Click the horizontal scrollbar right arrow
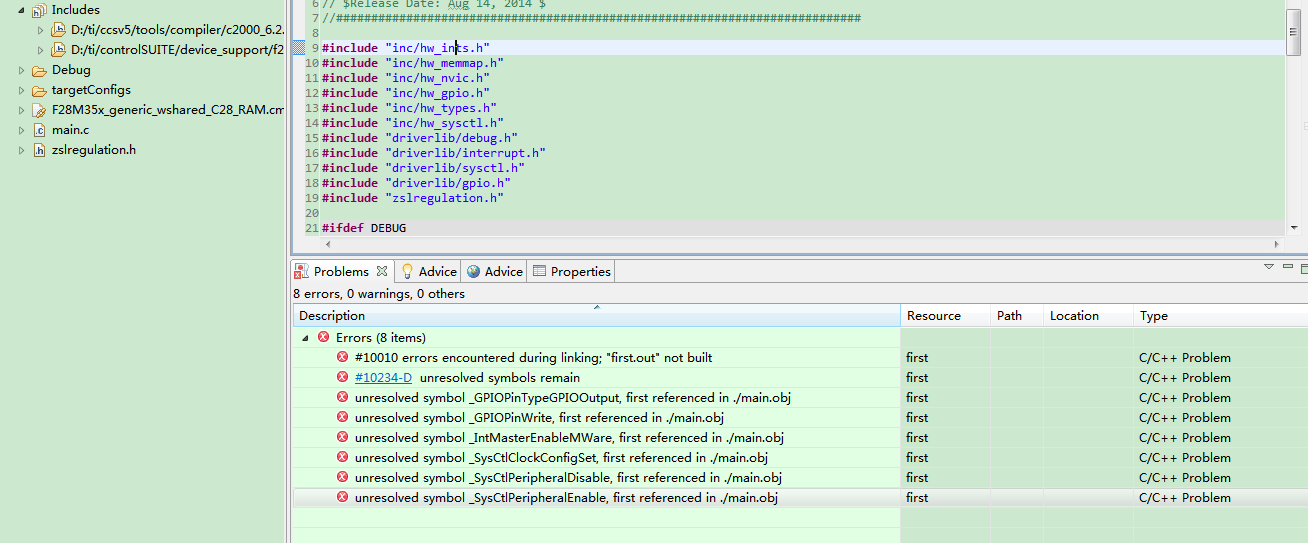This screenshot has width=1308, height=543. click(1276, 244)
